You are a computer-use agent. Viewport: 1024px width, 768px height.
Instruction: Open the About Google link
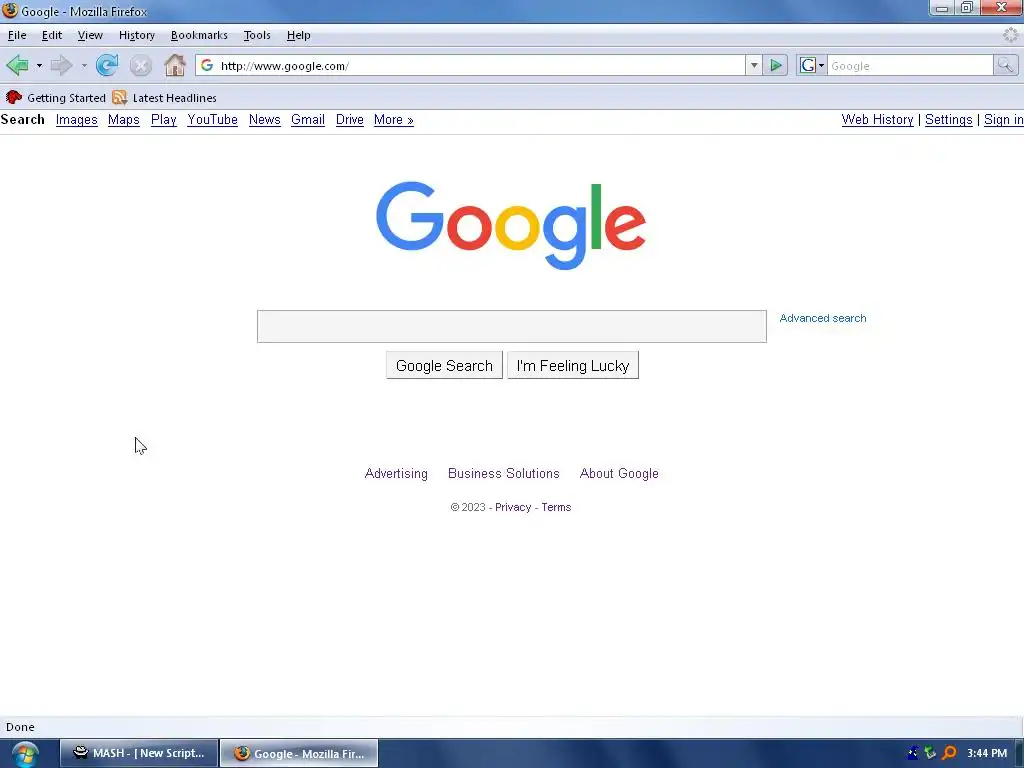pyautogui.click(x=619, y=473)
